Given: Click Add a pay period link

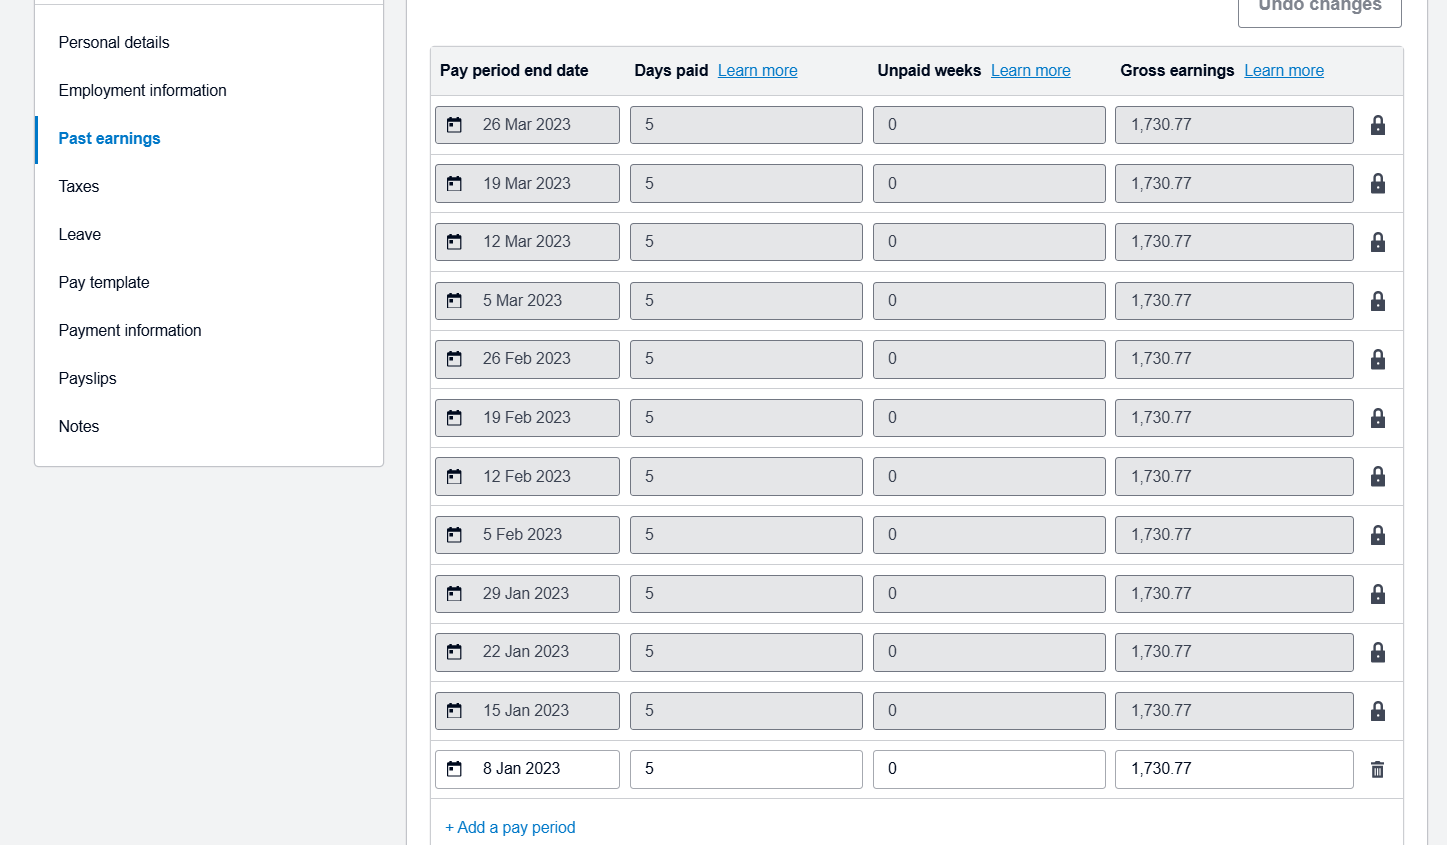Looking at the screenshot, I should pos(510,827).
